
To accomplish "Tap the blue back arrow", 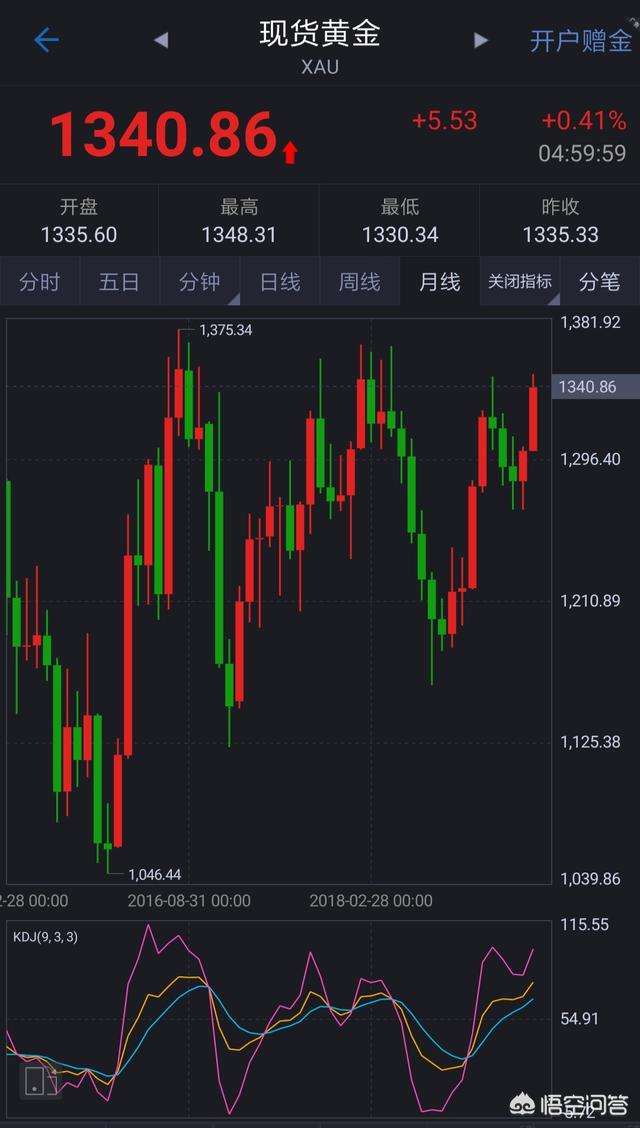I will [46, 40].
